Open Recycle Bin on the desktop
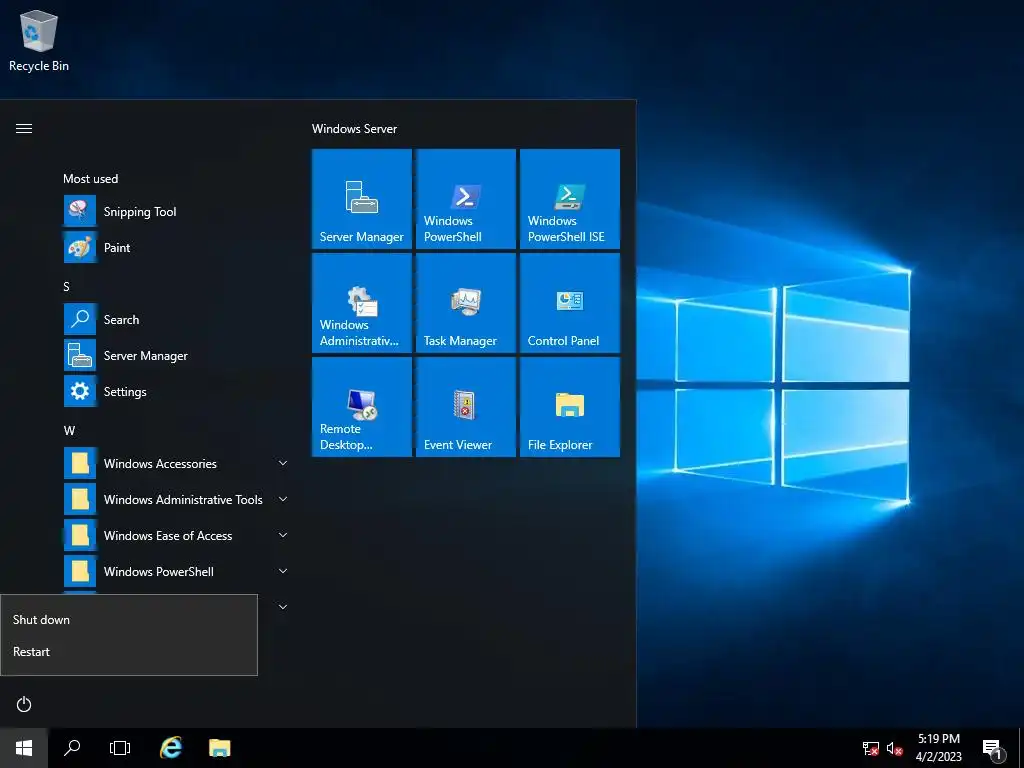The width and height of the screenshot is (1024, 768). (x=39, y=40)
